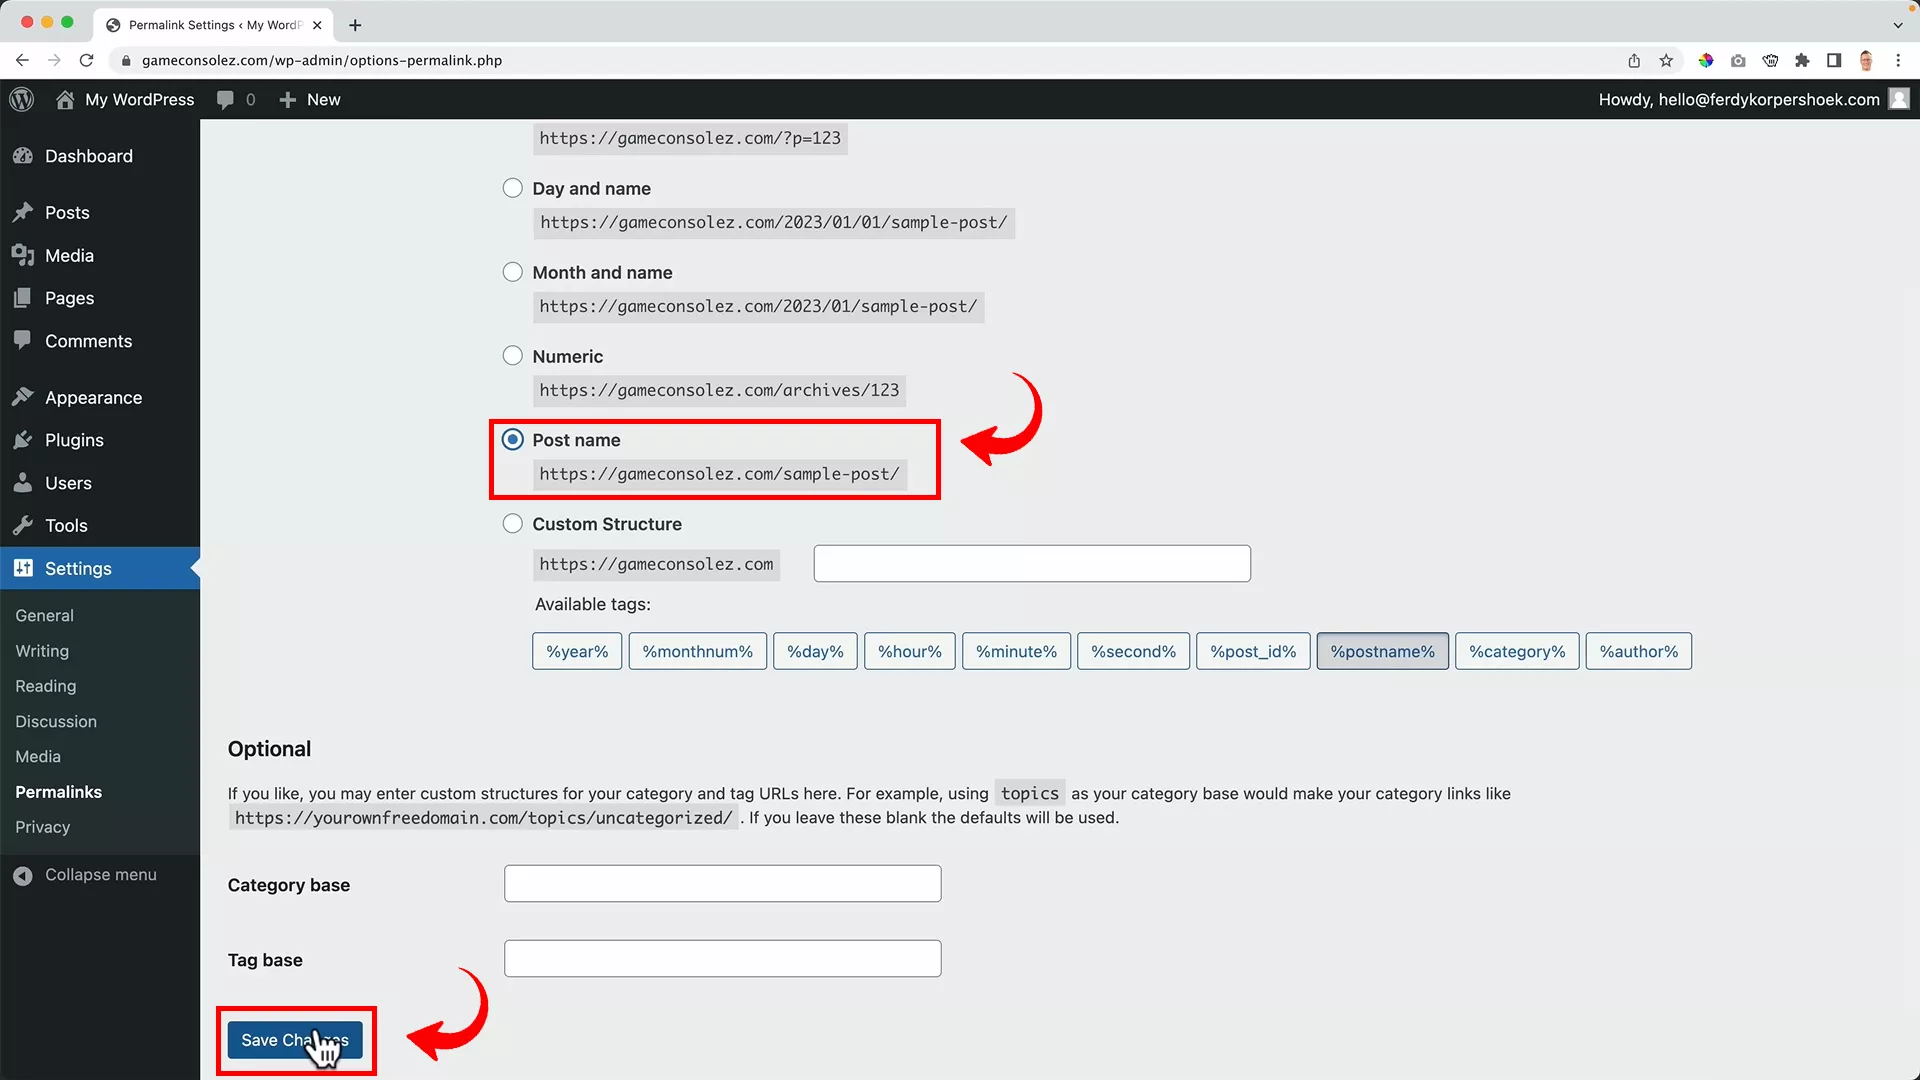The height and width of the screenshot is (1080, 1920).
Task: Insert the %postname% tag
Action: coord(1382,651)
